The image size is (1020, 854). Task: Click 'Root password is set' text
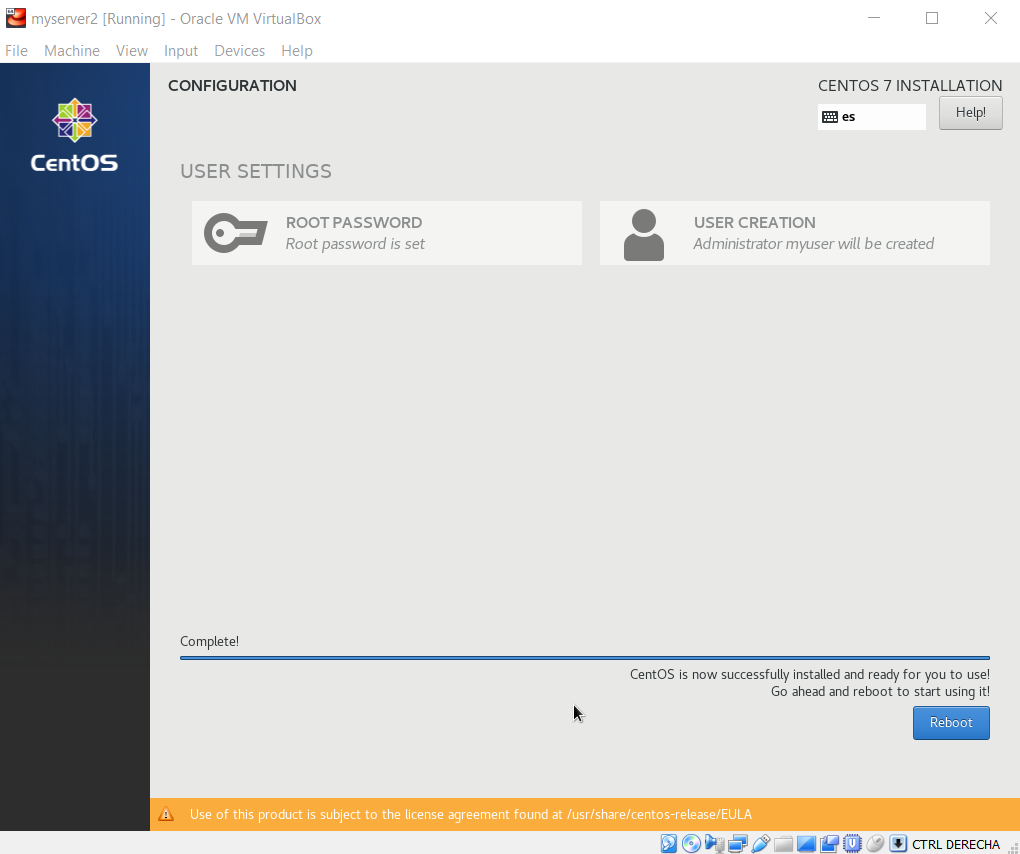click(355, 244)
